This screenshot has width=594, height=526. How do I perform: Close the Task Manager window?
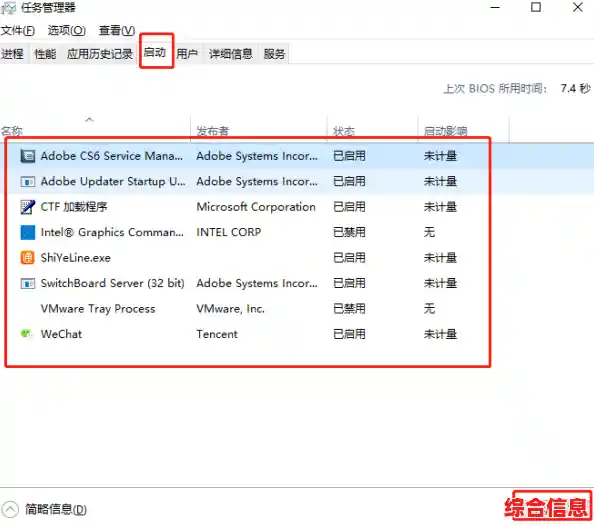click(577, 7)
